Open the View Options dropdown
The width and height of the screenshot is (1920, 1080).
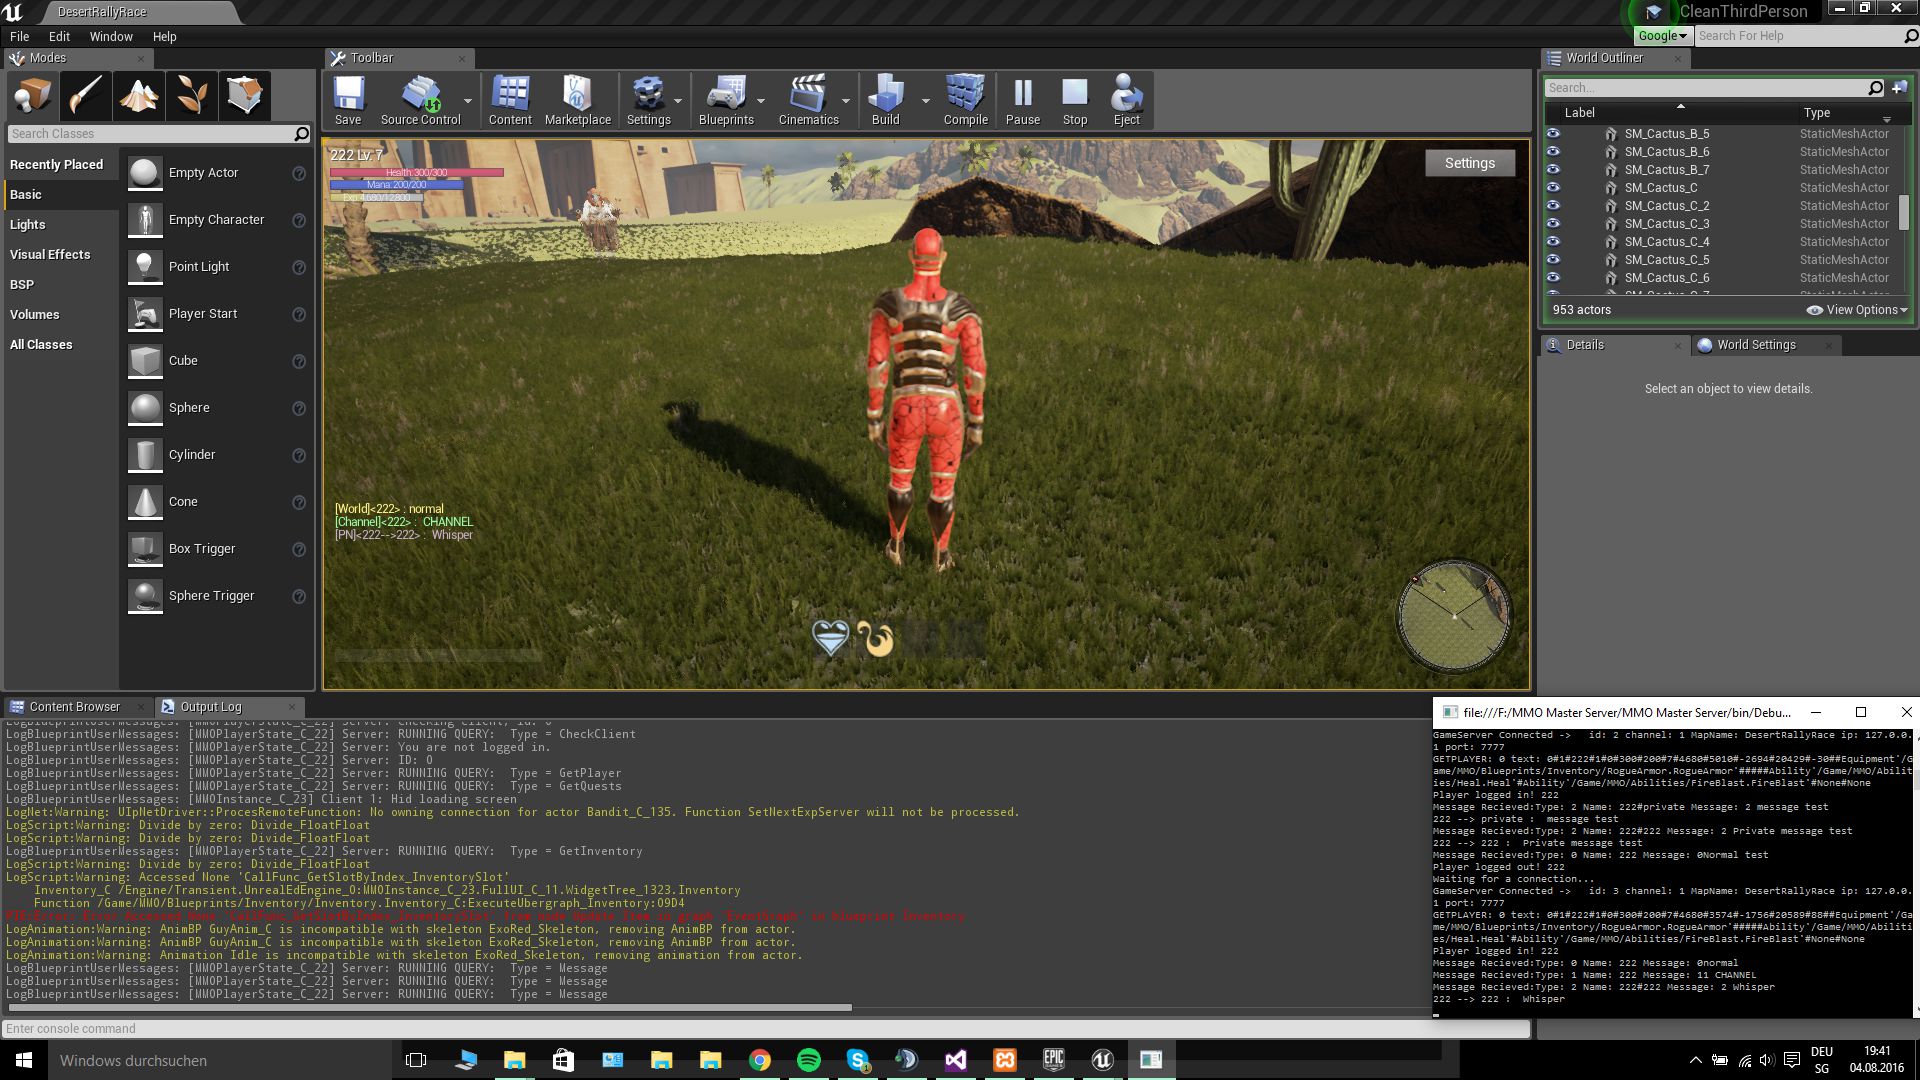pyautogui.click(x=1857, y=310)
